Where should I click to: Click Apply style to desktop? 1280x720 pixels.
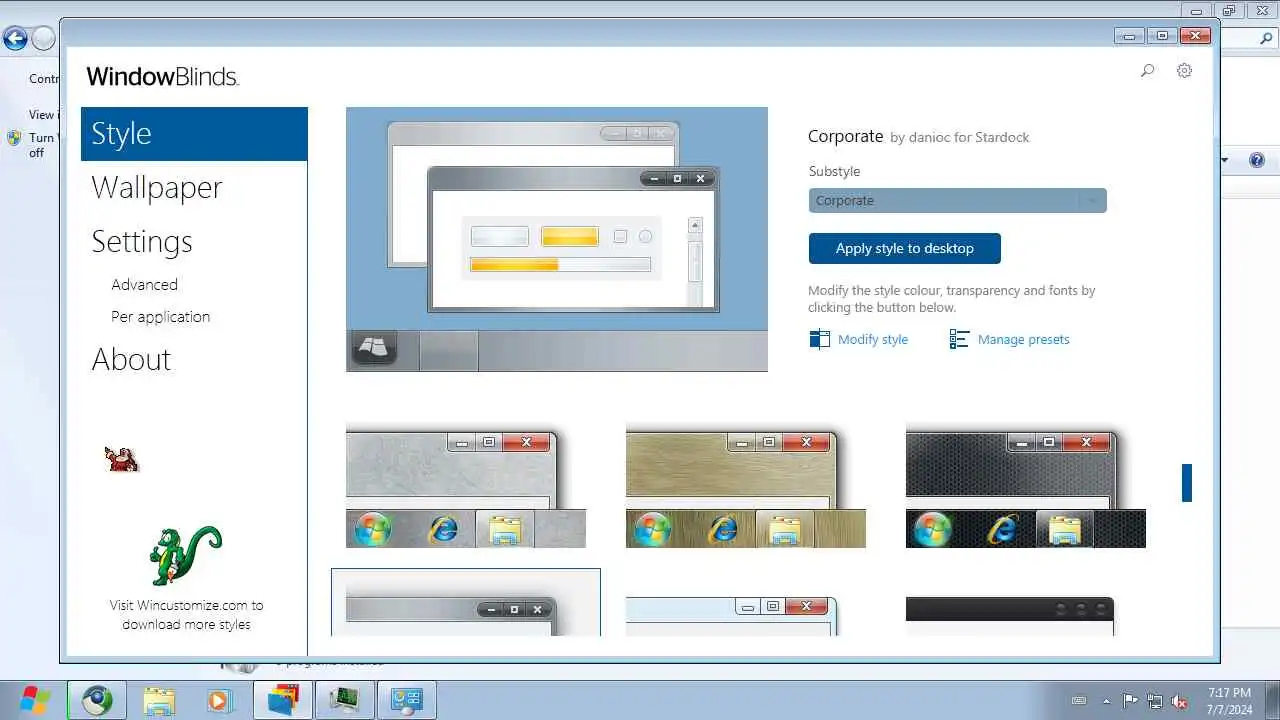pos(904,248)
